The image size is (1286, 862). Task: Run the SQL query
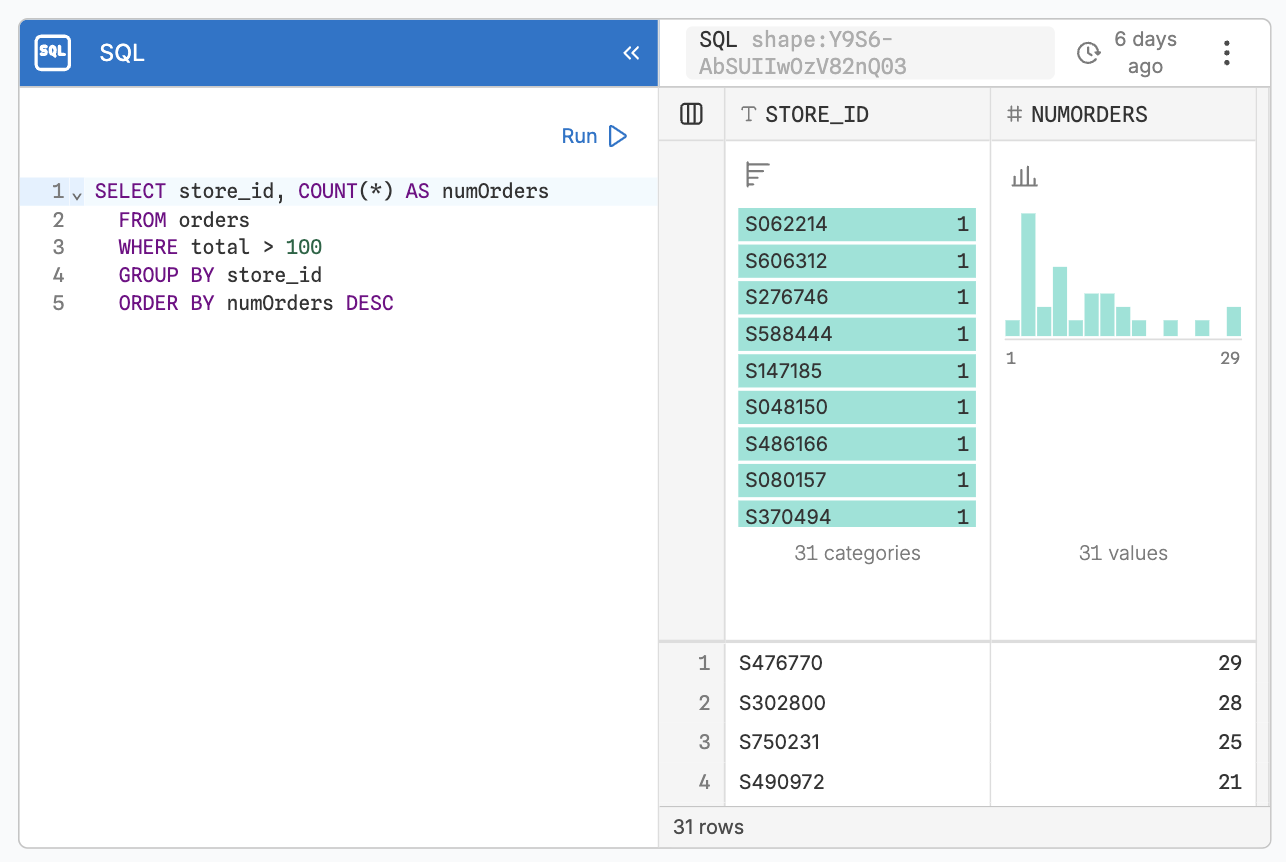(x=594, y=136)
